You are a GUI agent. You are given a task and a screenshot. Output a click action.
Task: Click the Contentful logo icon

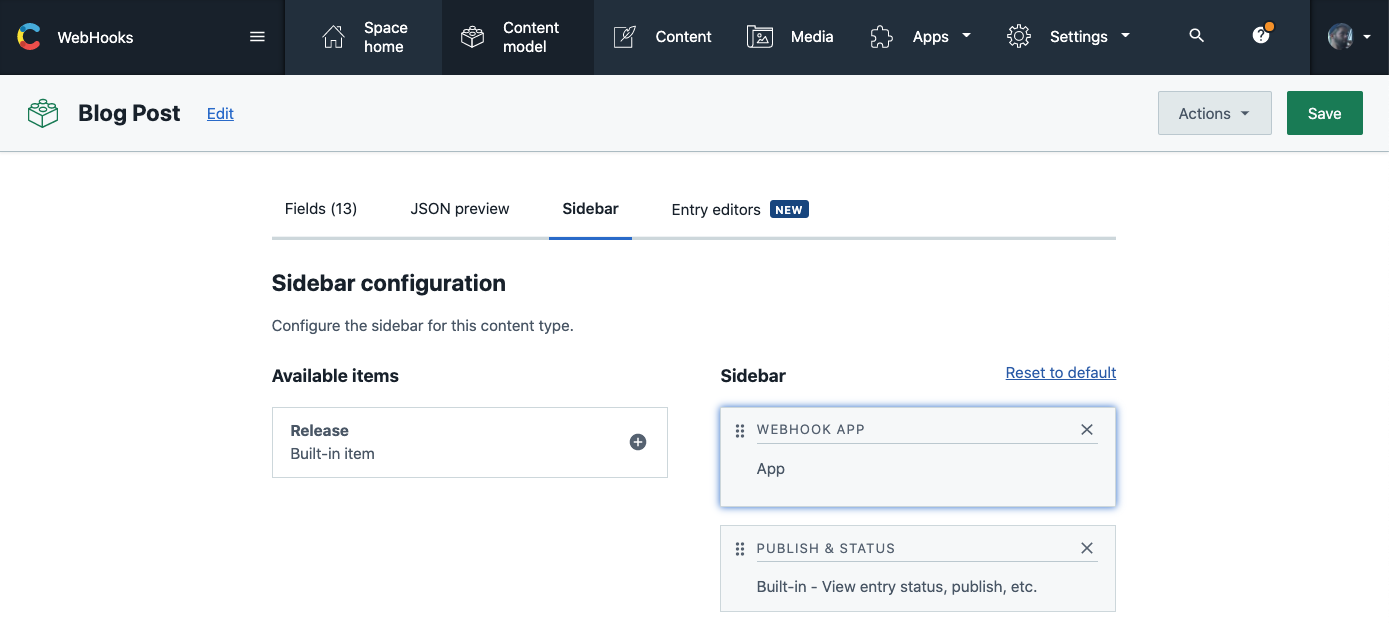tap(29, 37)
